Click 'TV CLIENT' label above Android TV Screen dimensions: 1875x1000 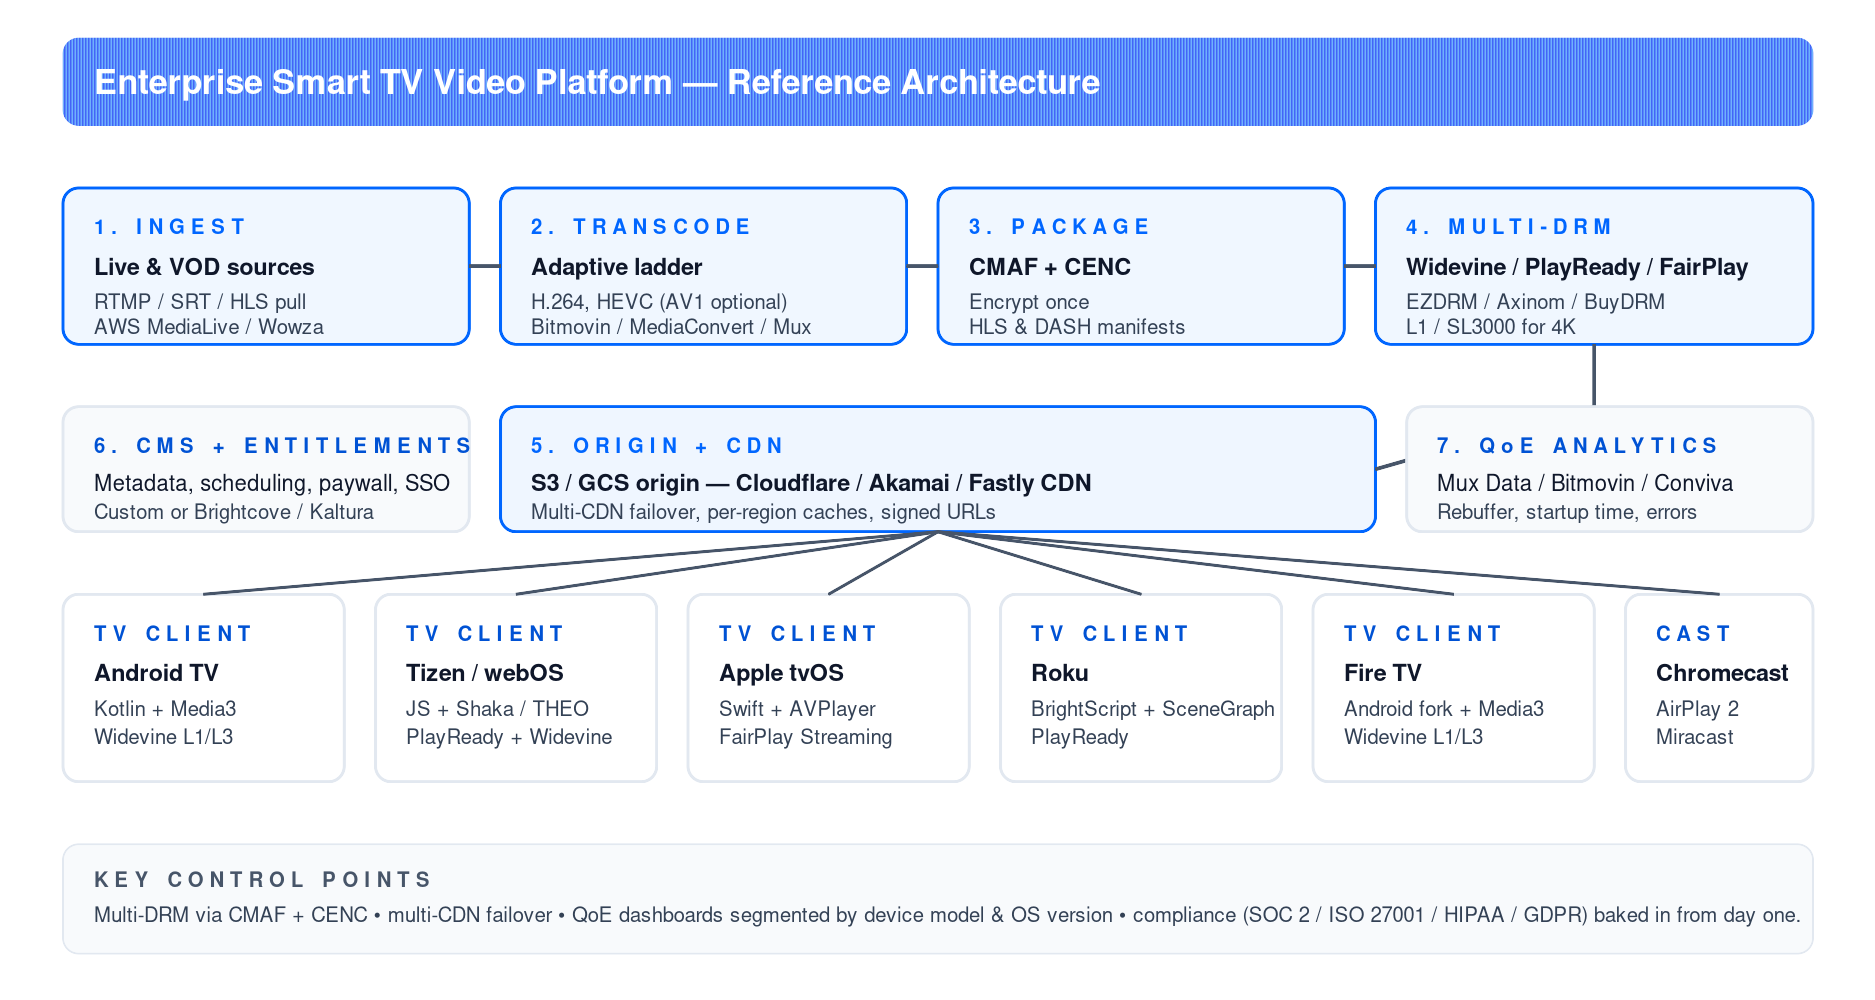173,634
